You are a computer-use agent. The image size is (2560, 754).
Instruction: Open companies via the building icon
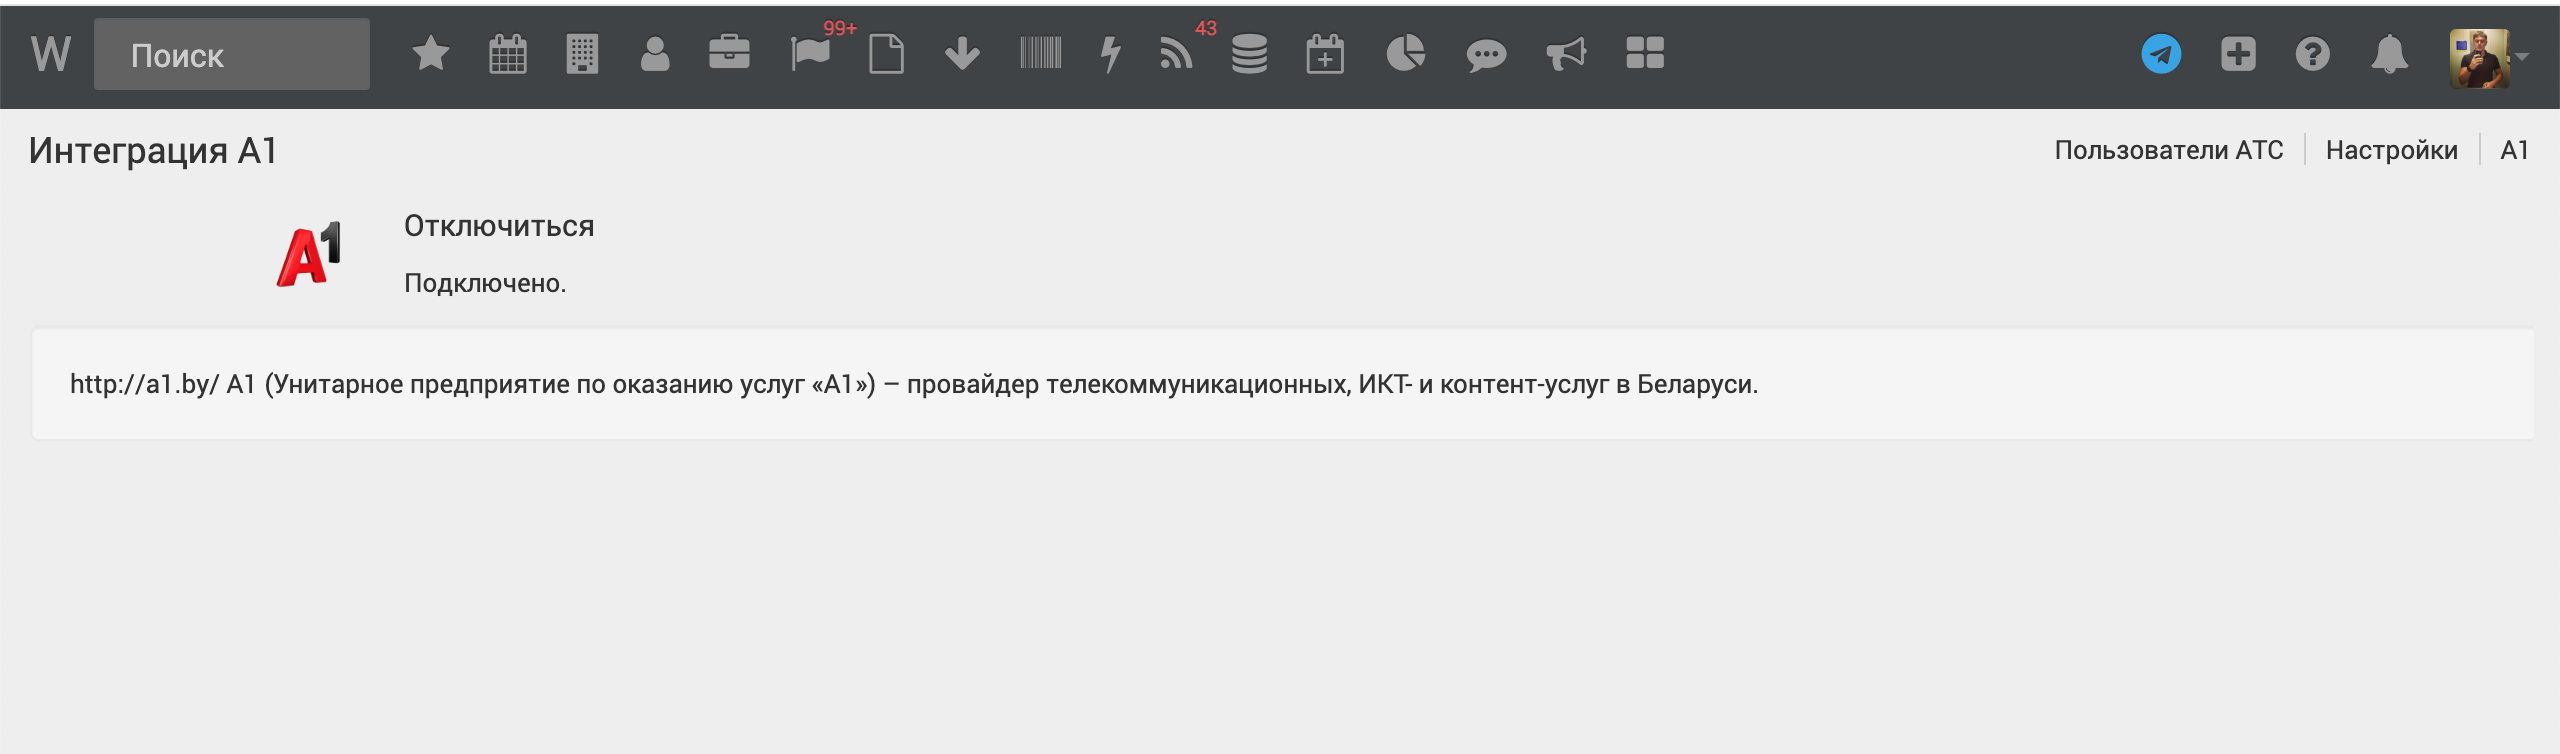(x=581, y=54)
